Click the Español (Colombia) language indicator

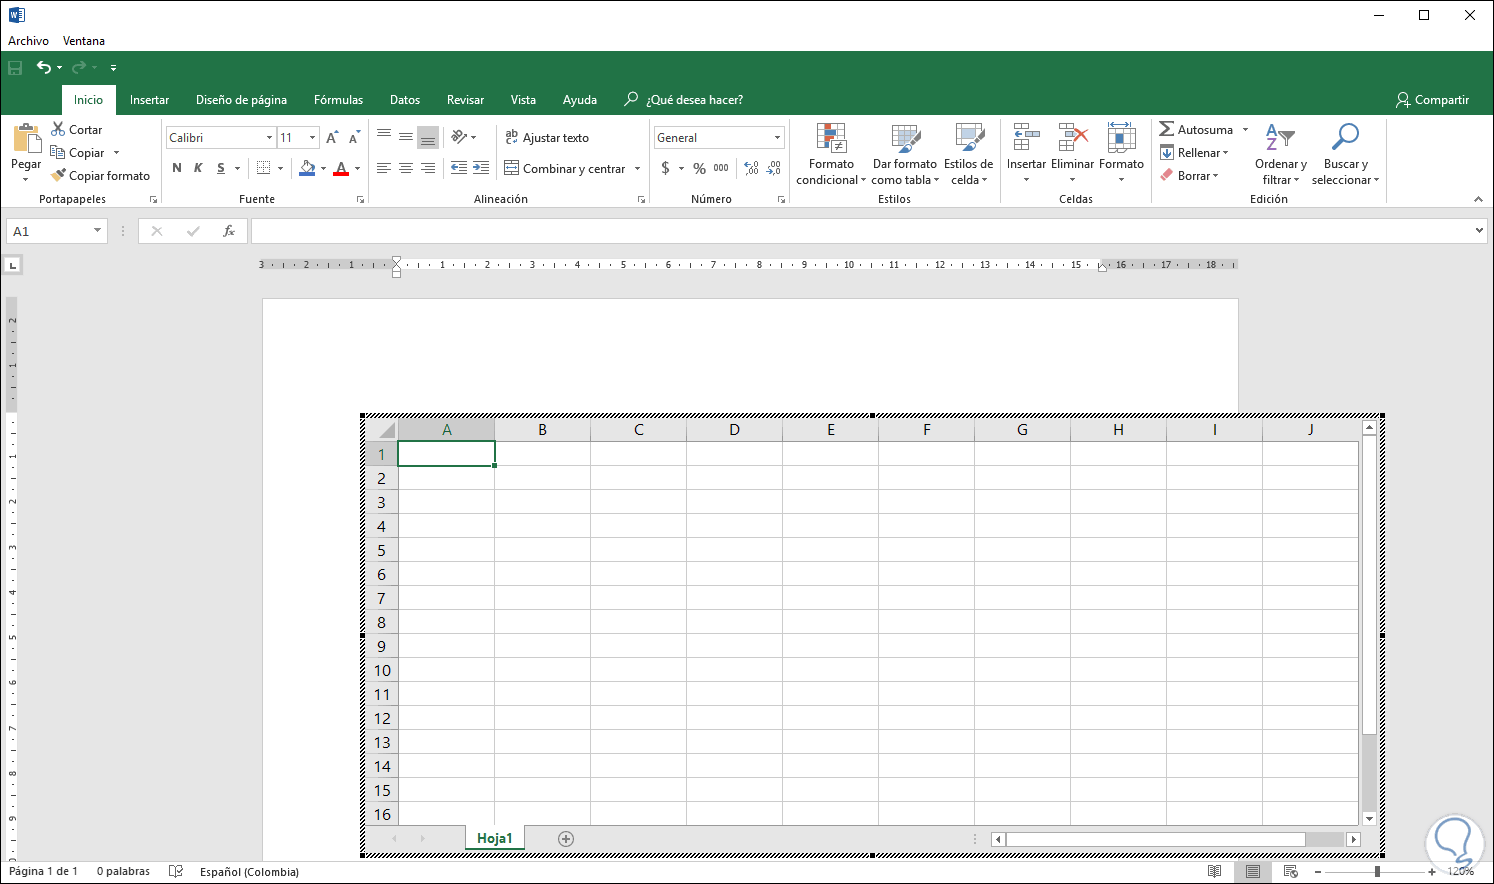(249, 872)
